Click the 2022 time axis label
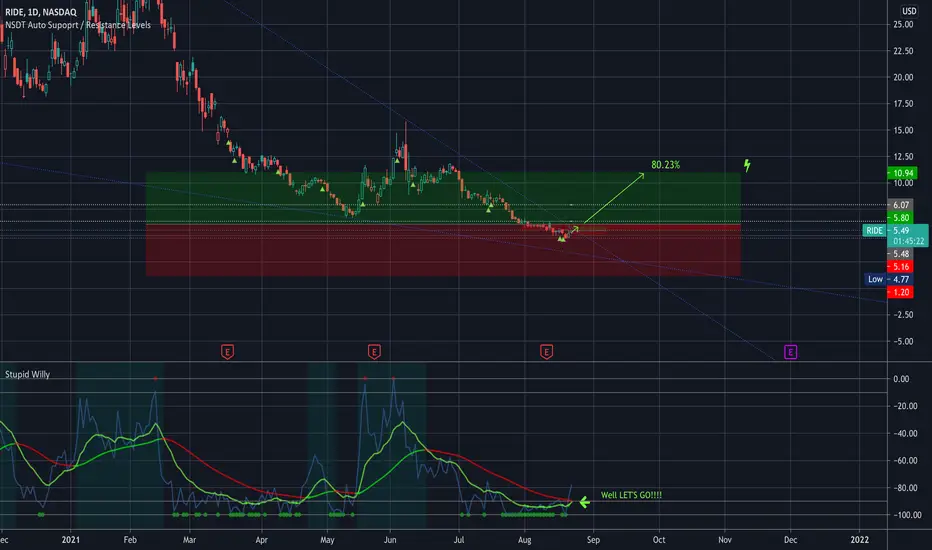This screenshot has height=550, width=932. (x=859, y=540)
